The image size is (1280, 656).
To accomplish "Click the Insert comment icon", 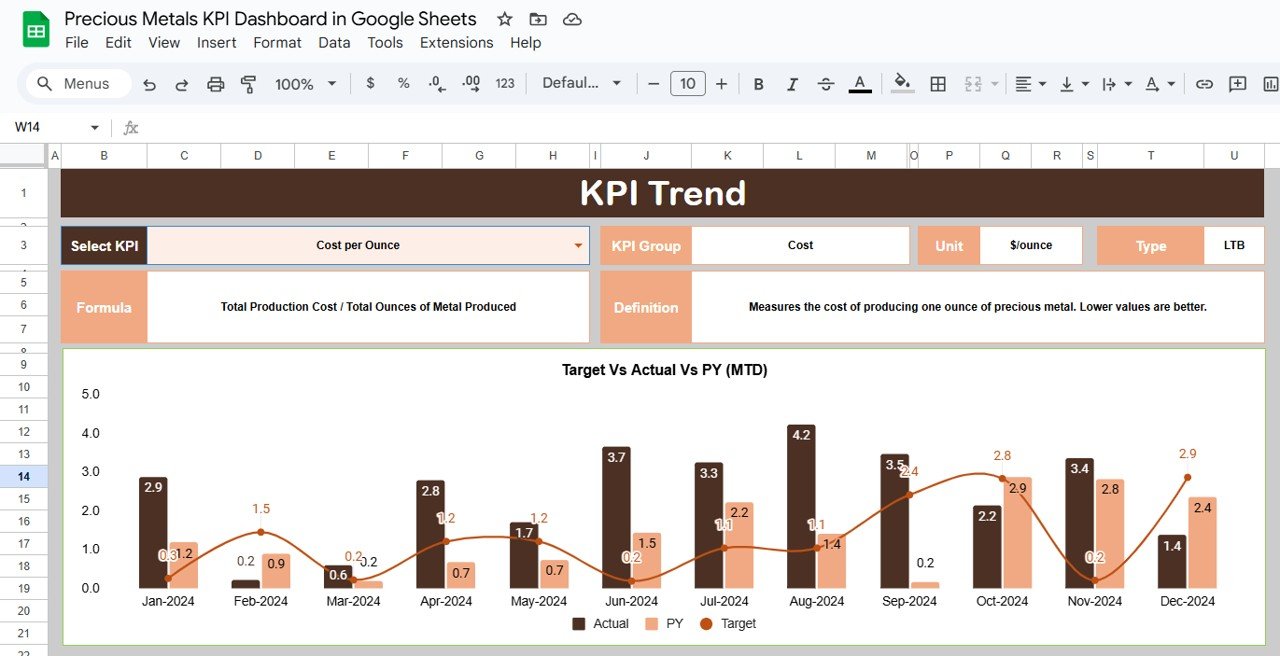I will [1237, 84].
